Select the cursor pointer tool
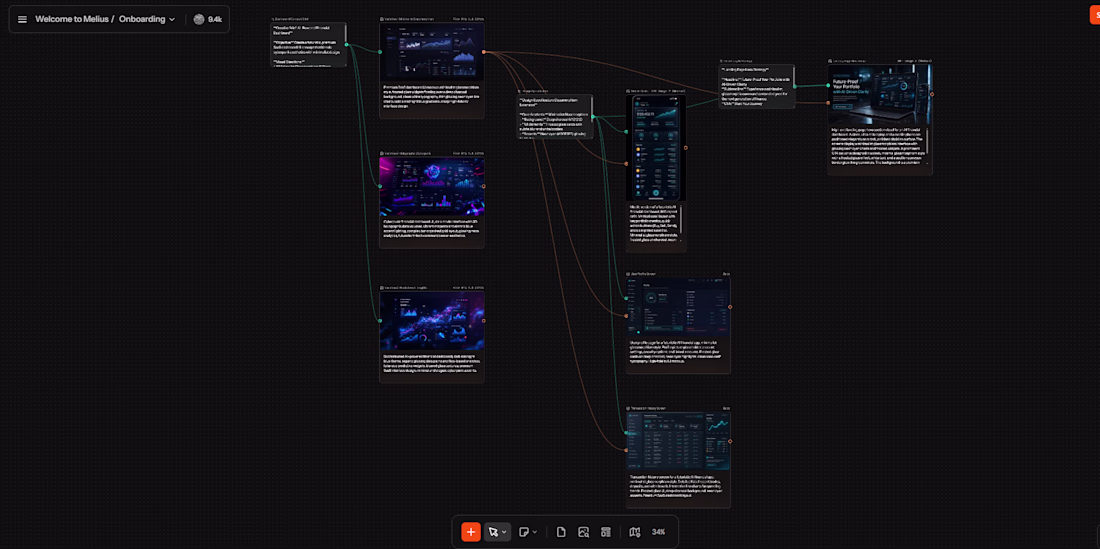 tap(493, 531)
